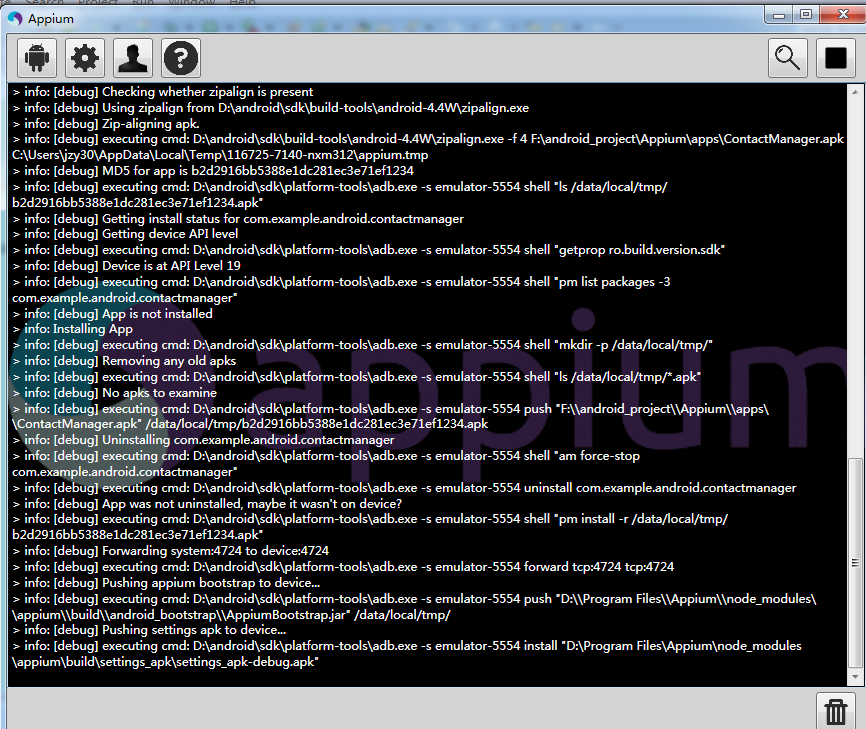Click the 'pm list packages -3' command line
Image resolution: width=866 pixels, height=729 pixels.
tap(341, 282)
